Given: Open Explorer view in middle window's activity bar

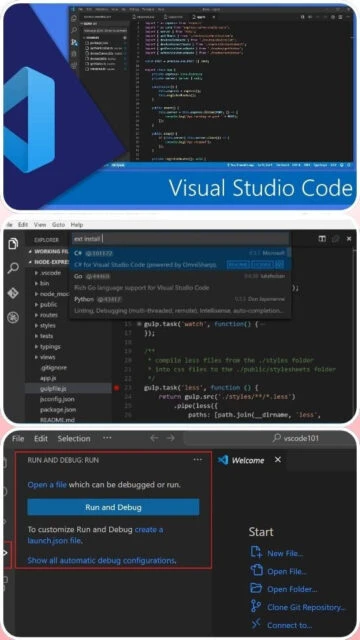Looking at the screenshot, I should tap(13, 244).
